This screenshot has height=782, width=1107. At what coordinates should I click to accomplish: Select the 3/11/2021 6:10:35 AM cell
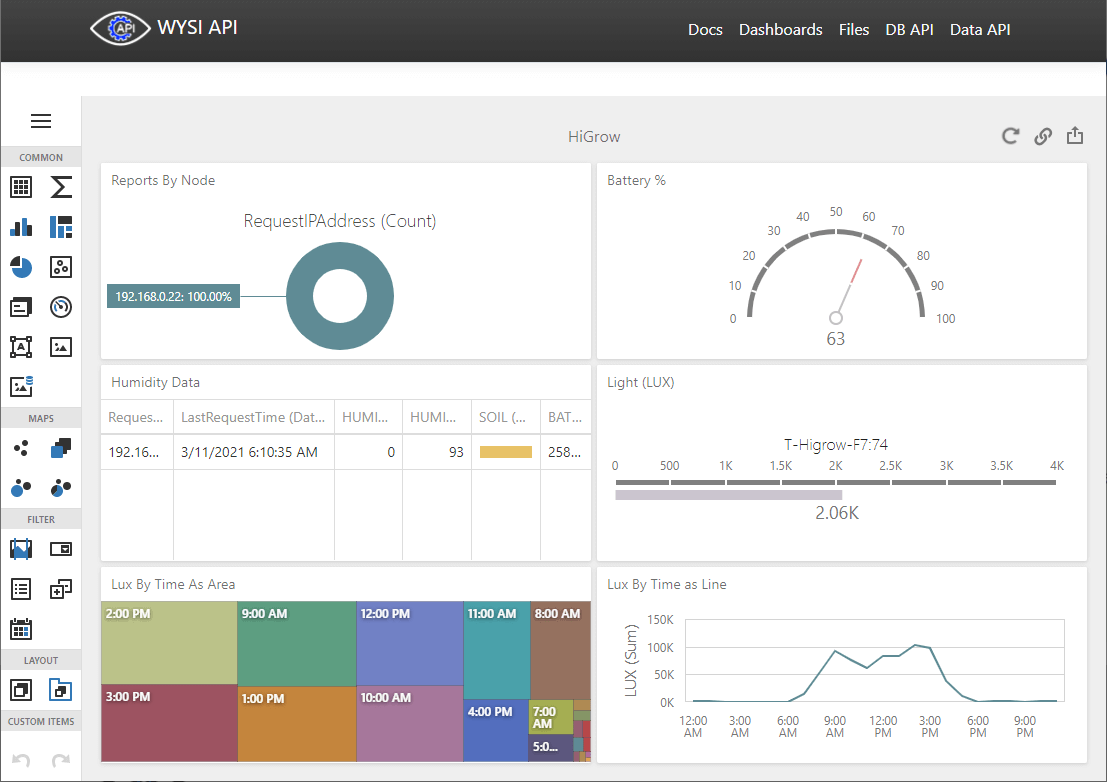coord(253,452)
